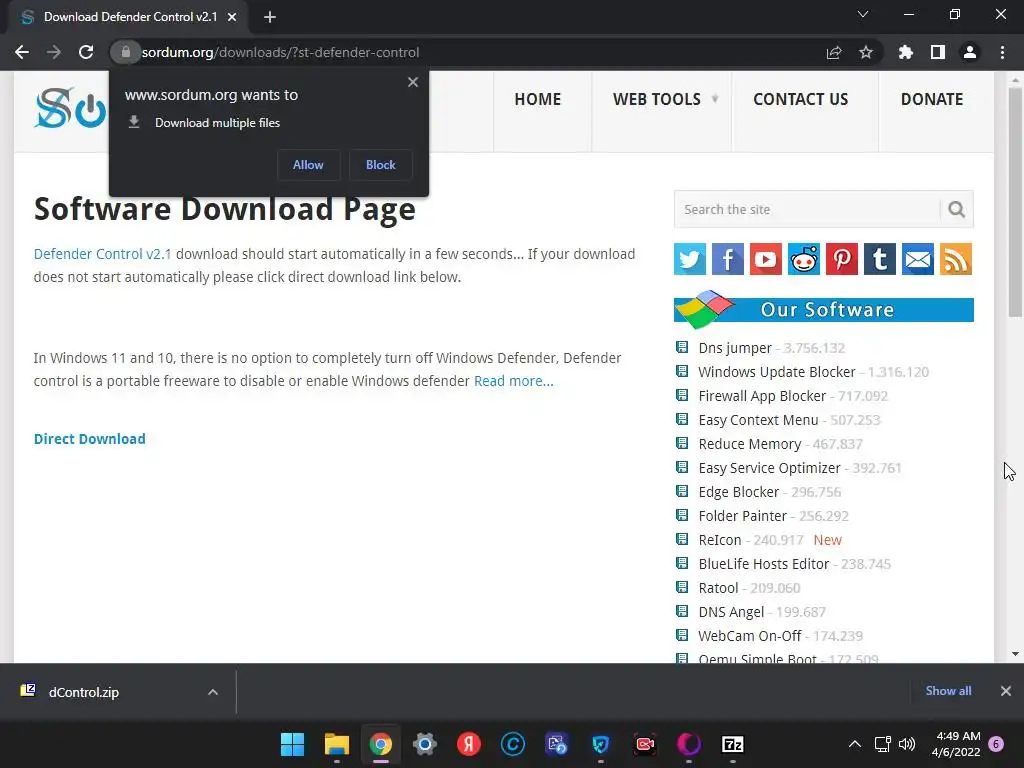Open Windows Update Blocker link

[x=776, y=372]
